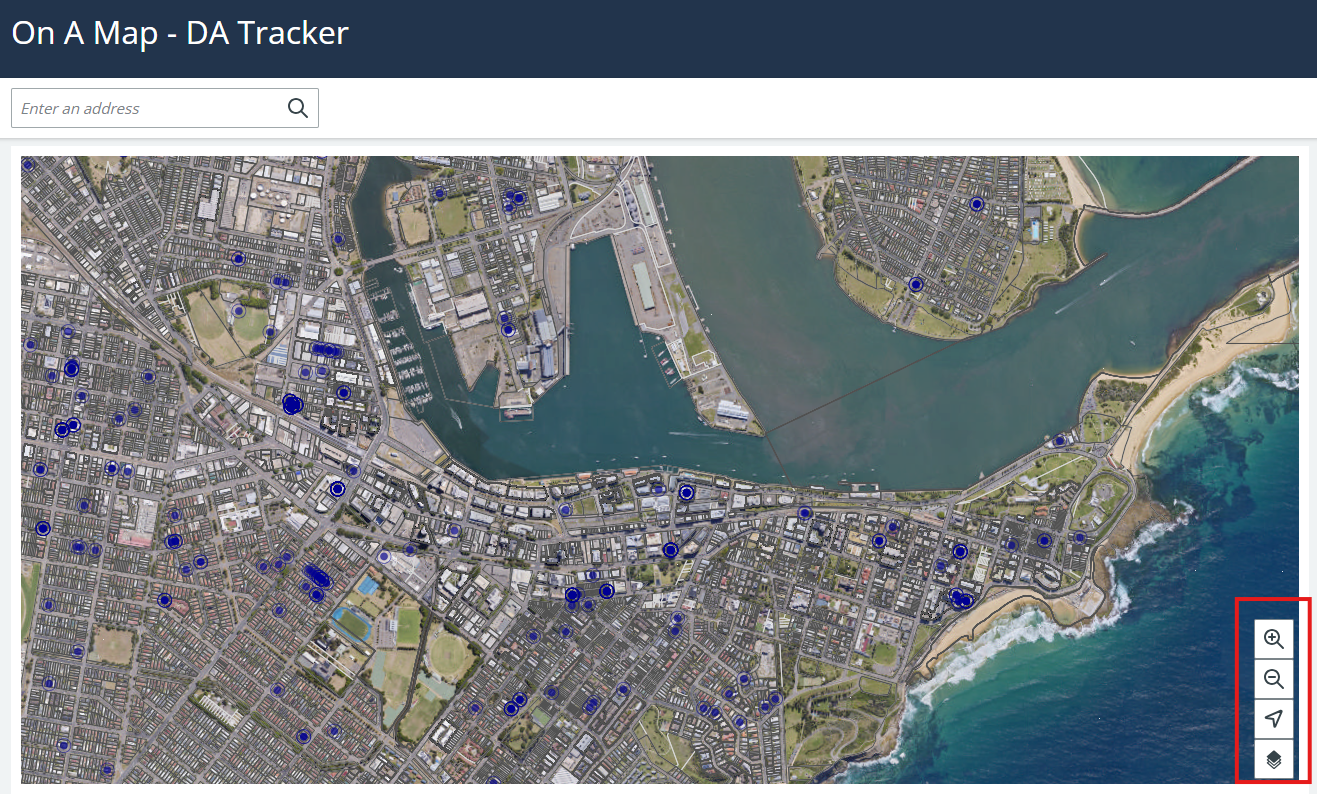
Task: Open the map layers stack button
Action: (1273, 759)
